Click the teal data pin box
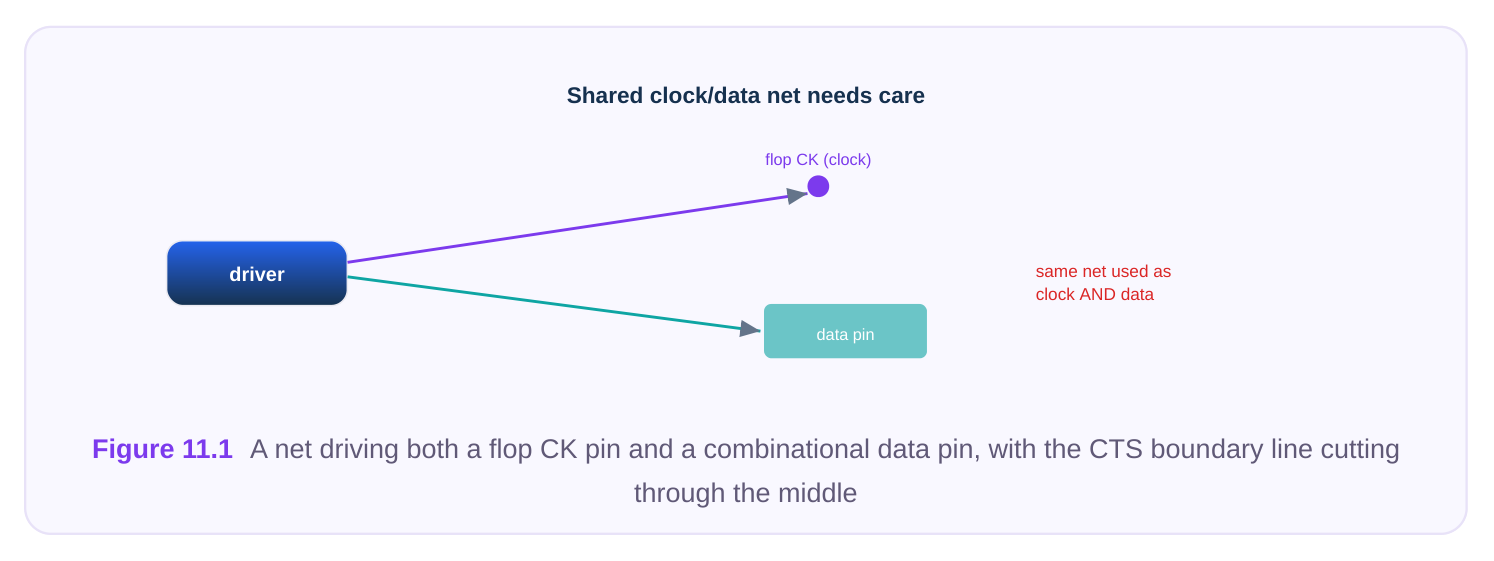This screenshot has height=561, width=1494. (845, 331)
